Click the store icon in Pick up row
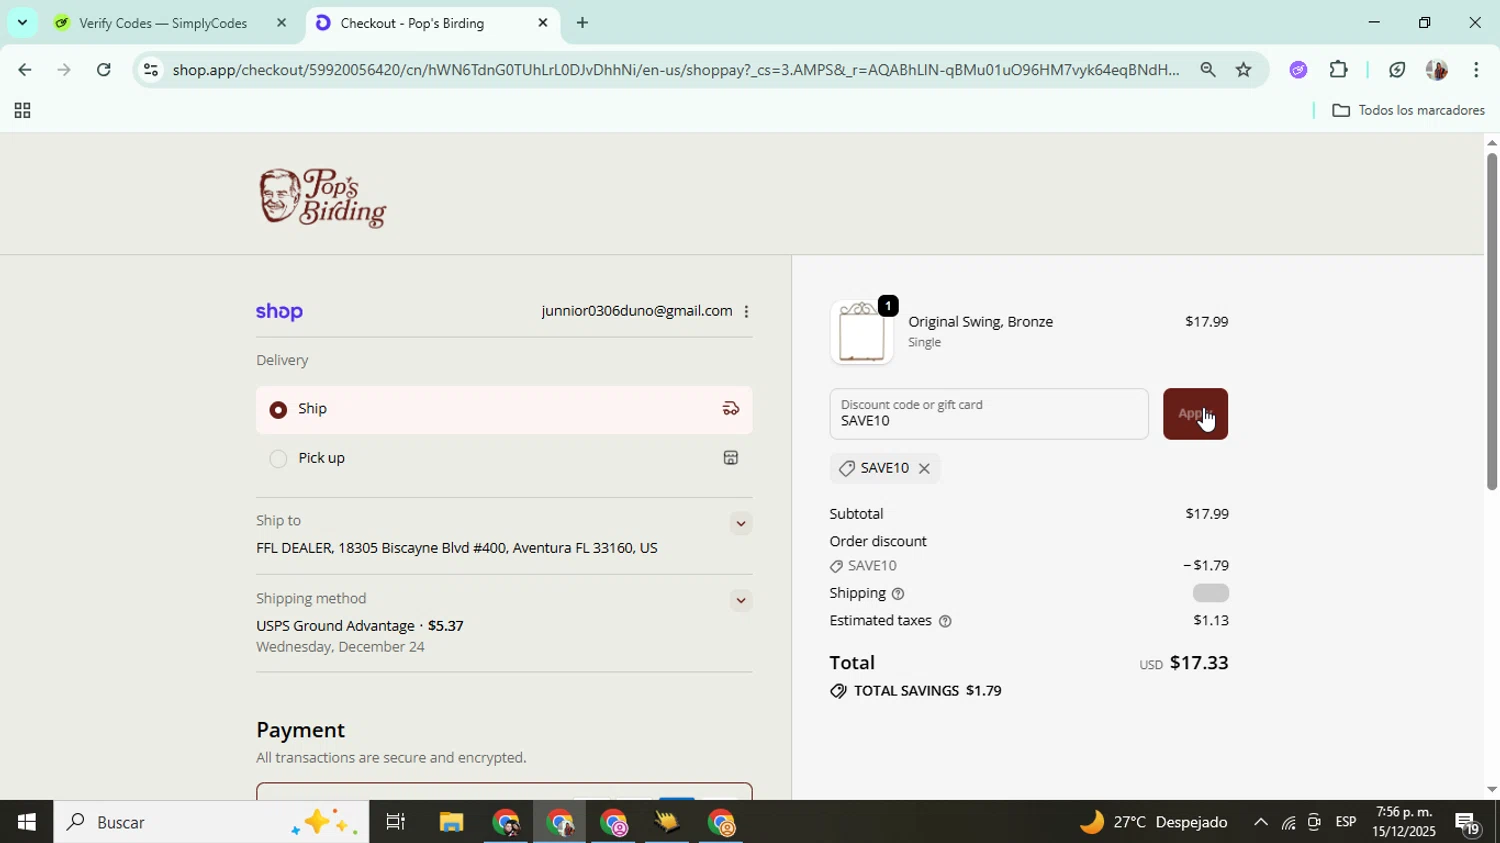Image resolution: width=1500 pixels, height=843 pixels. (x=731, y=458)
